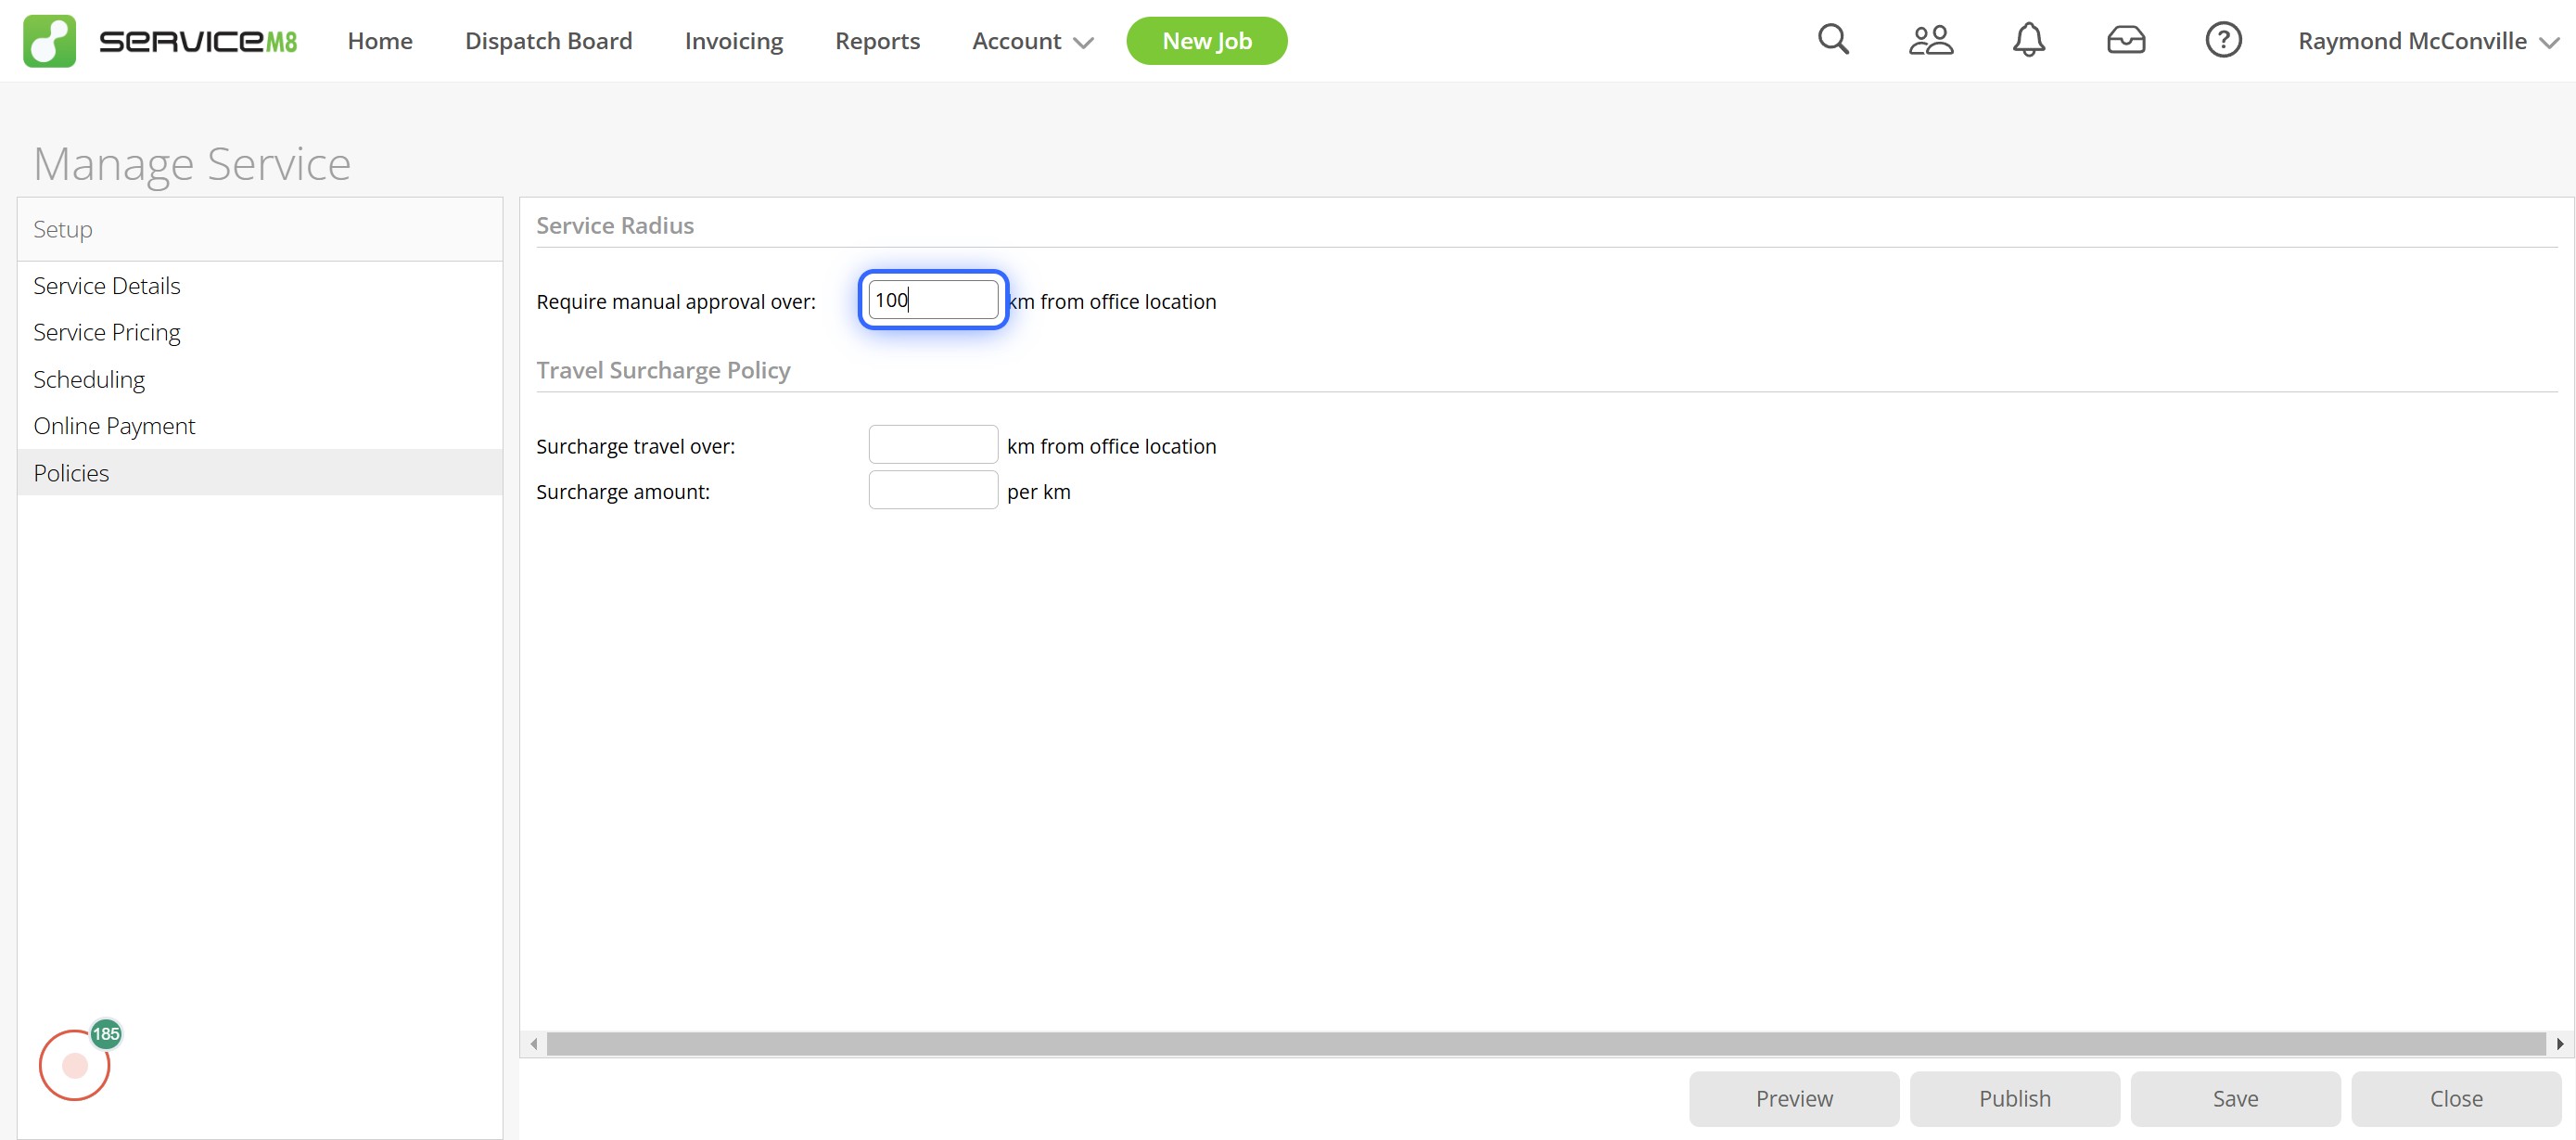The height and width of the screenshot is (1140, 2576).
Task: Click the 'Surcharge travel over:' label
Action: coord(635,446)
